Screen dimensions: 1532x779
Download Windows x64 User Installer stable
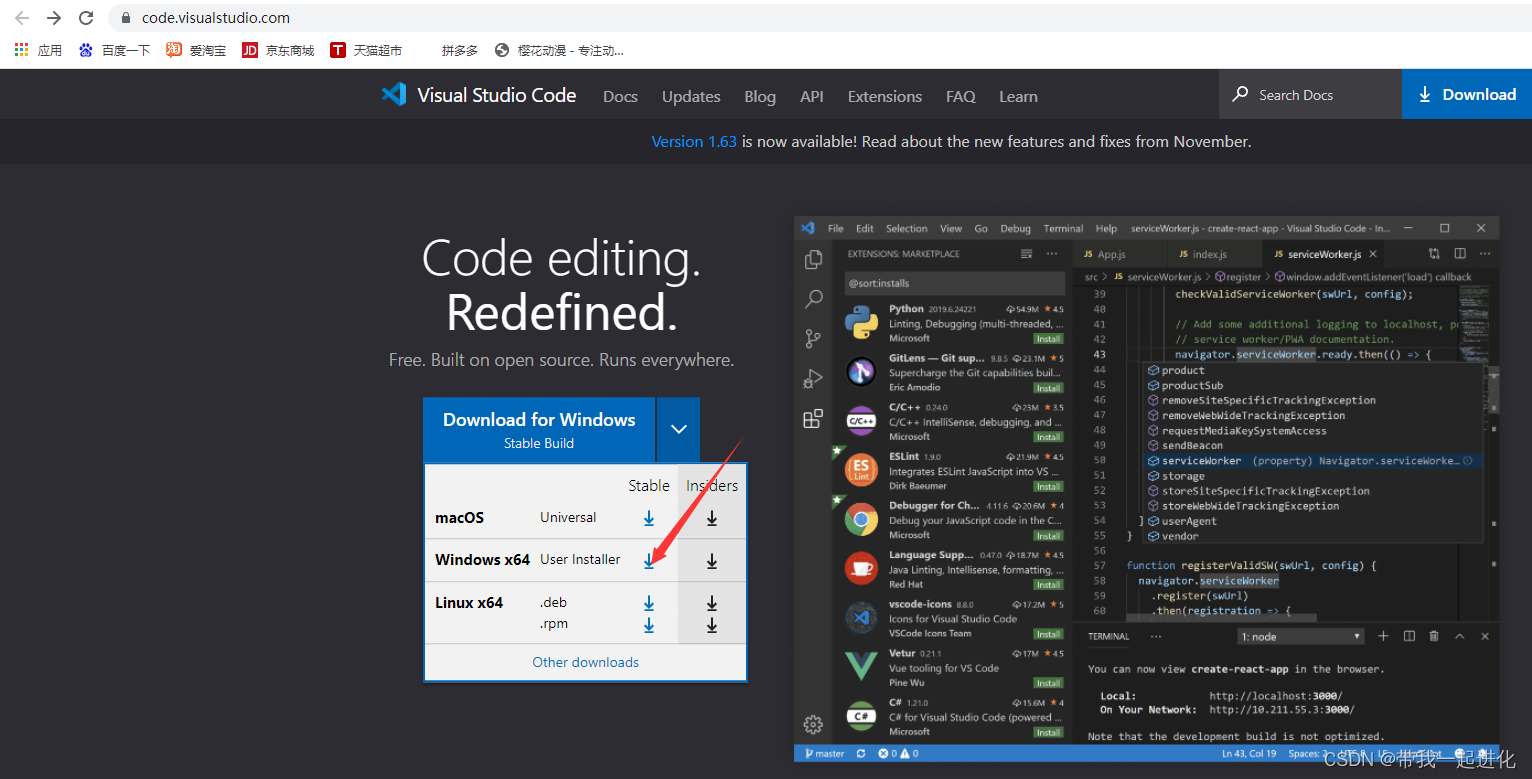pyautogui.click(x=649, y=561)
